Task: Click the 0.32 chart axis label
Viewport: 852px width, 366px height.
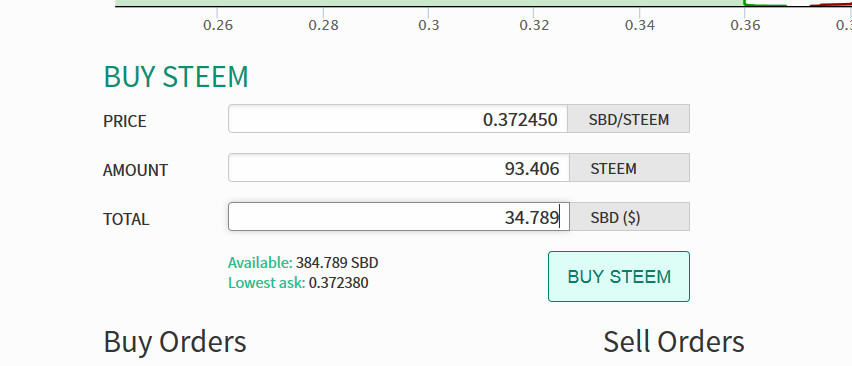Action: coord(534,26)
